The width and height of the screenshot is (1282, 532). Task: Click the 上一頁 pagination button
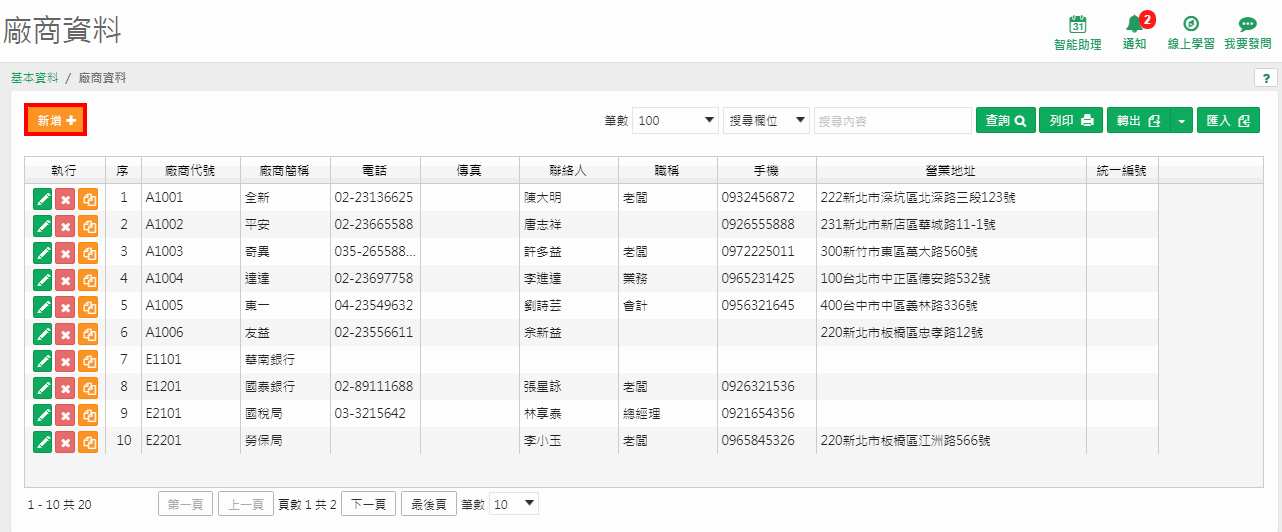246,504
